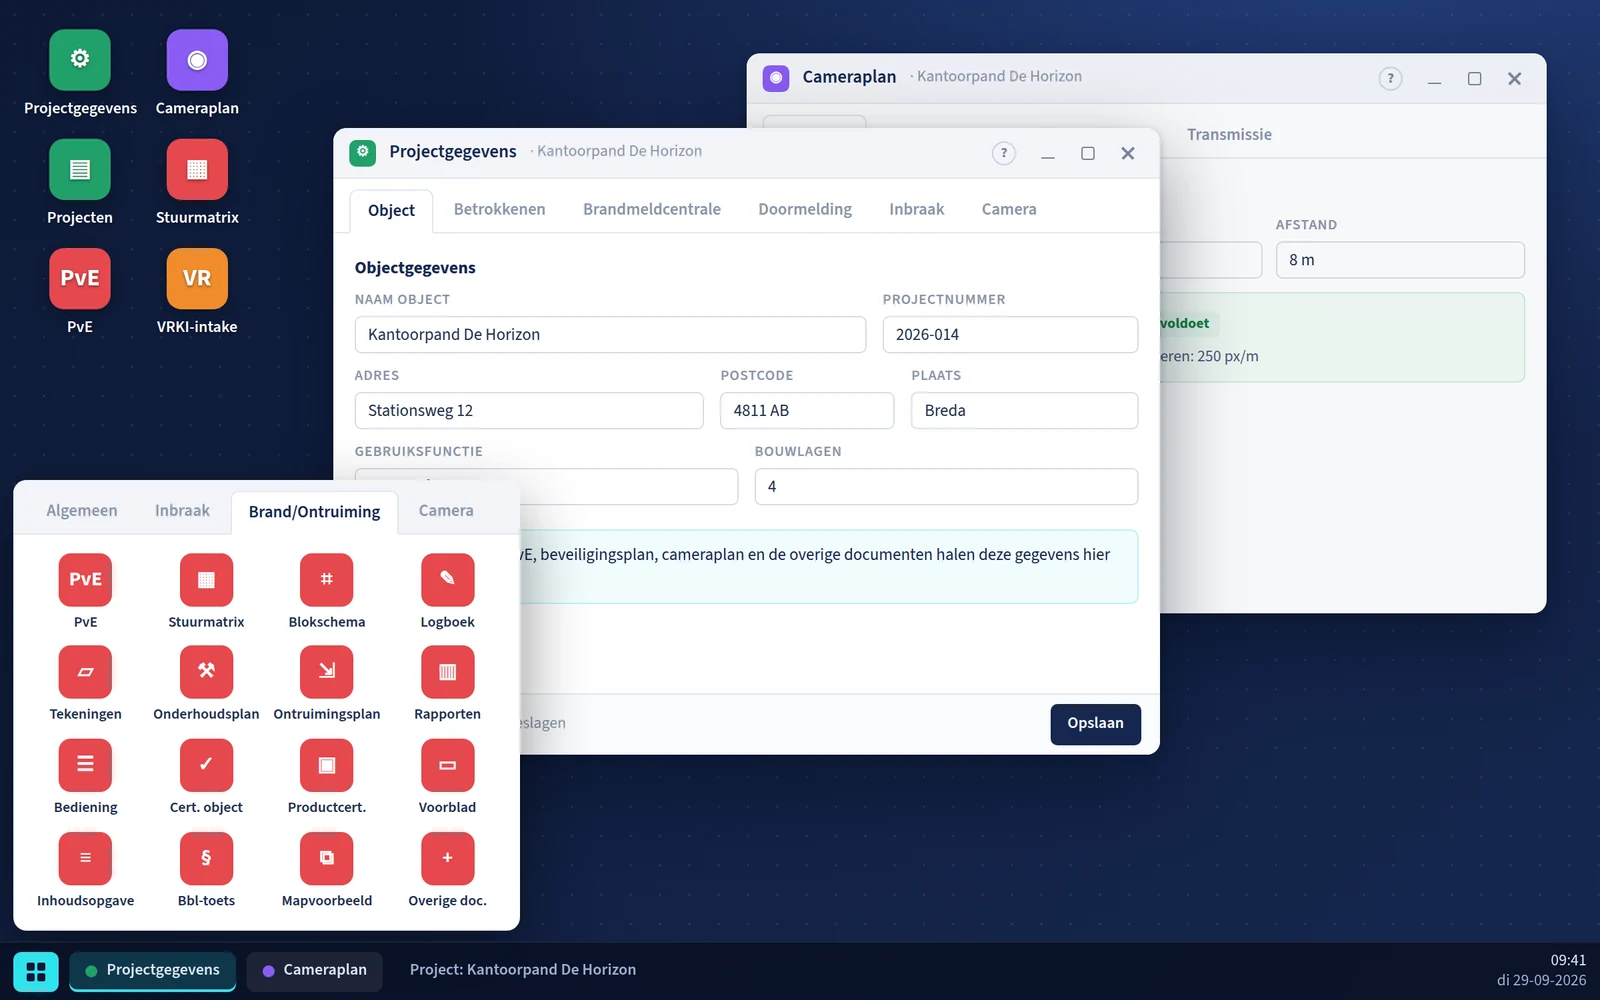Open the Cameraplan desktop icon

tap(197, 73)
